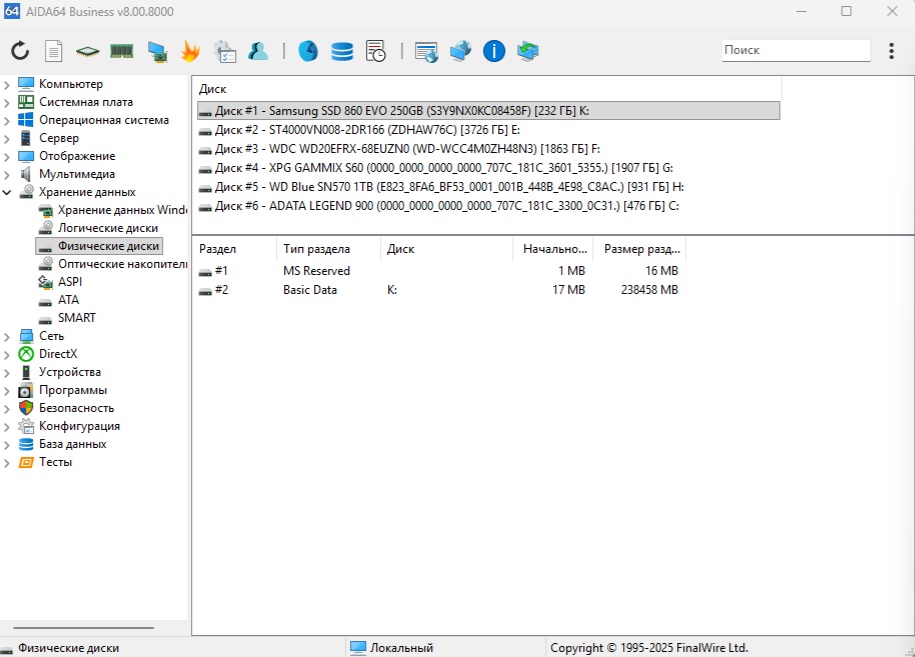Image resolution: width=915 pixels, height=657 pixels.
Task: Expand the Мультимедиа tree node
Action: [7, 175]
